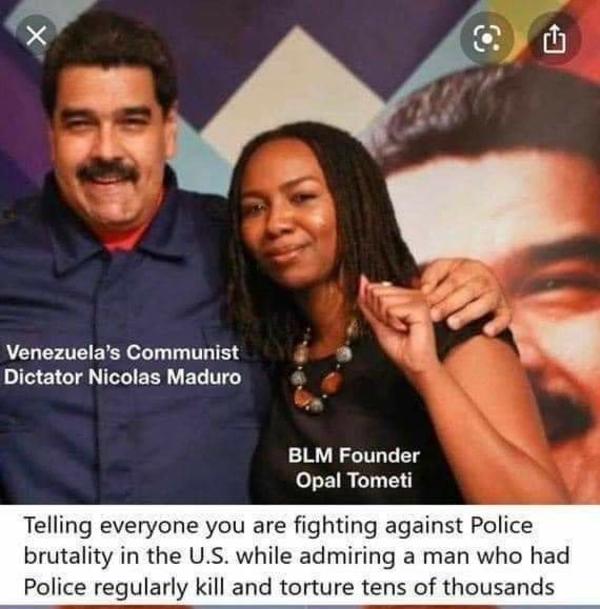Screen dimensions: 600x609
Task: Click the beaded necklace in the photo
Action: (320, 369)
